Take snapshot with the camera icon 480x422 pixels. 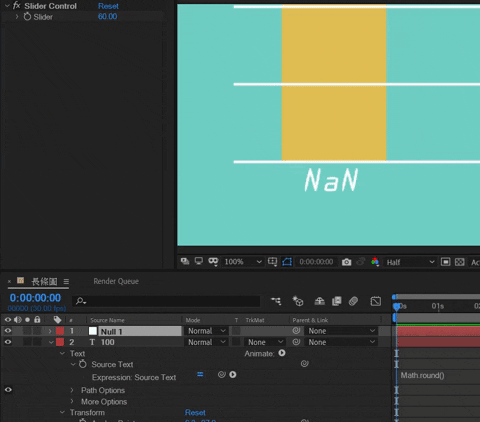(x=346, y=262)
